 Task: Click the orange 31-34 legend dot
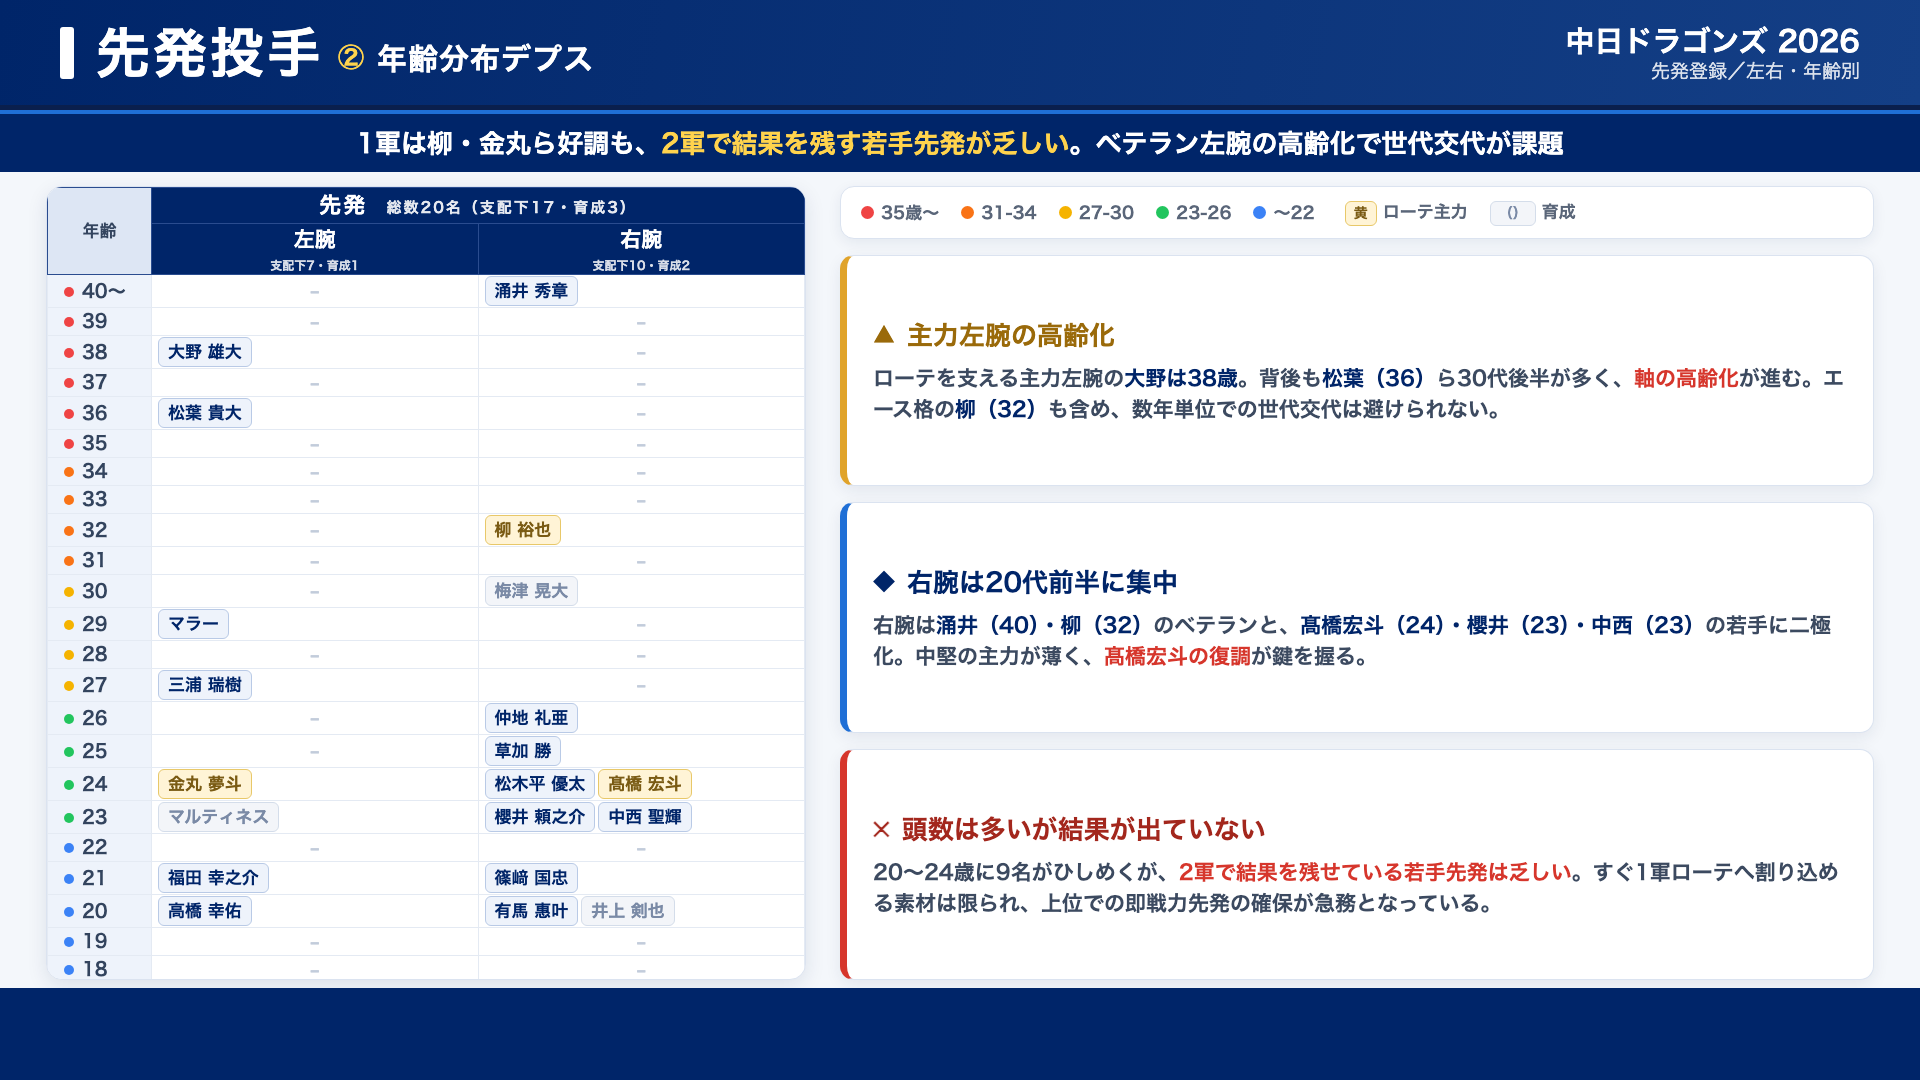point(968,213)
